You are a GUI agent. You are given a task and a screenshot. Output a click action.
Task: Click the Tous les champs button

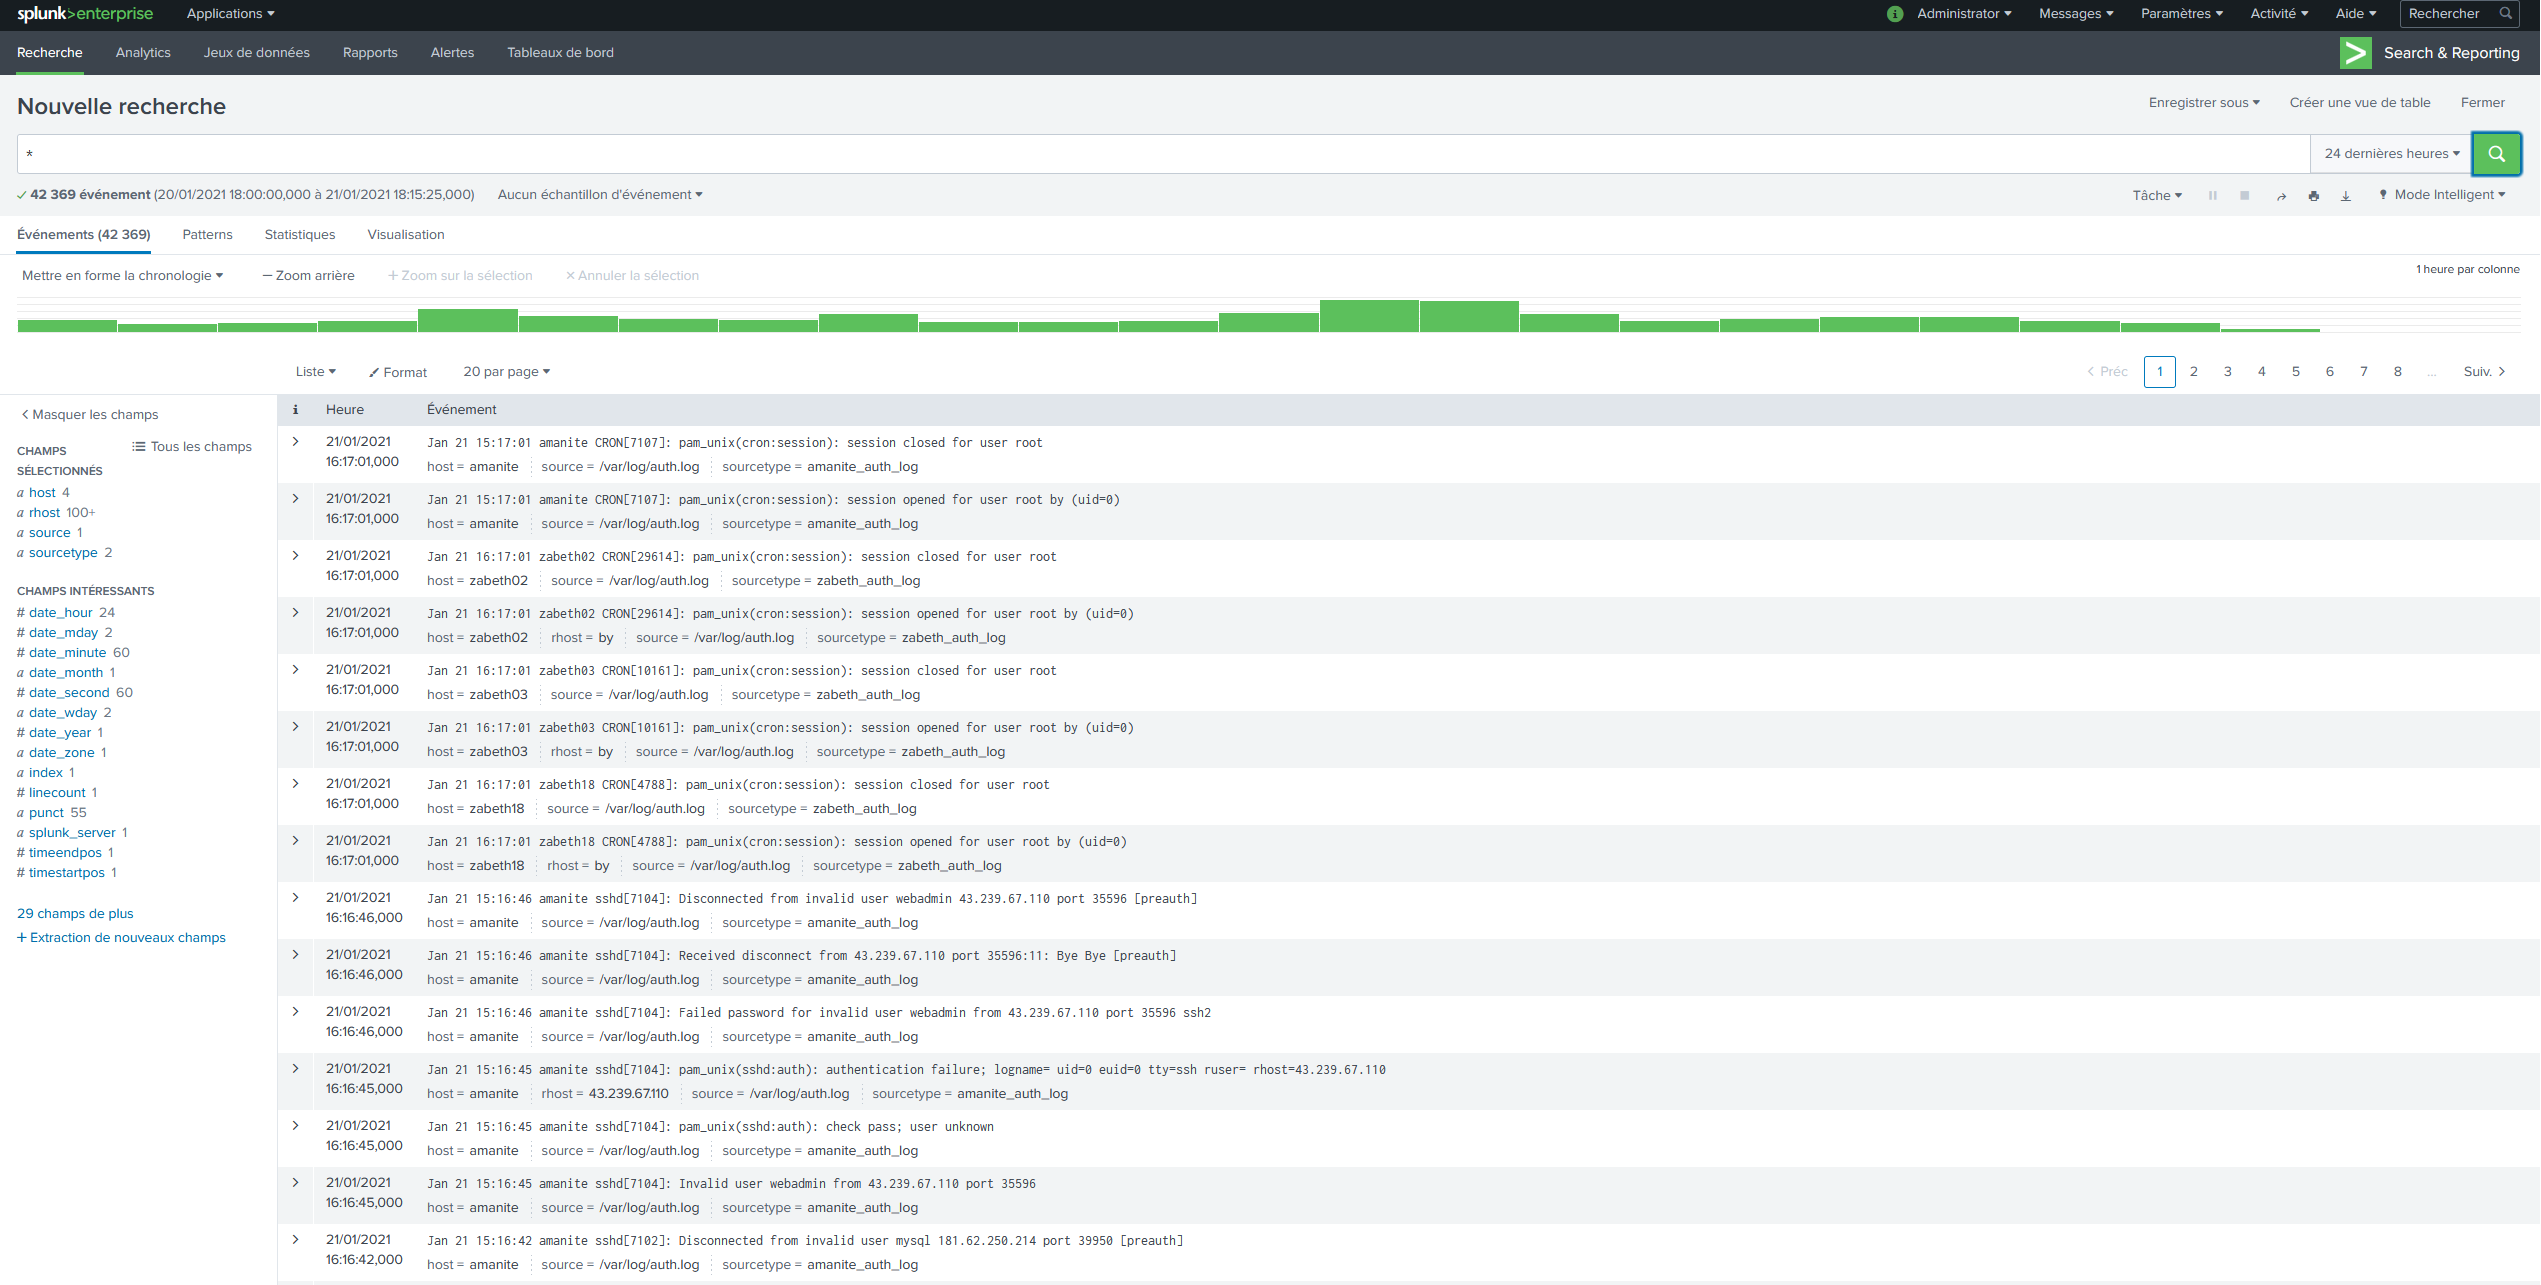192,447
